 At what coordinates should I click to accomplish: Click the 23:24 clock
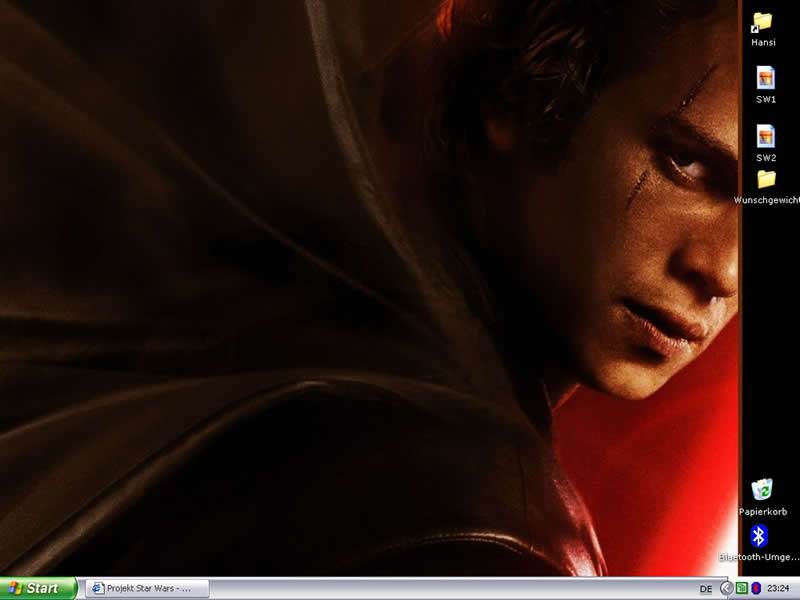[778, 588]
